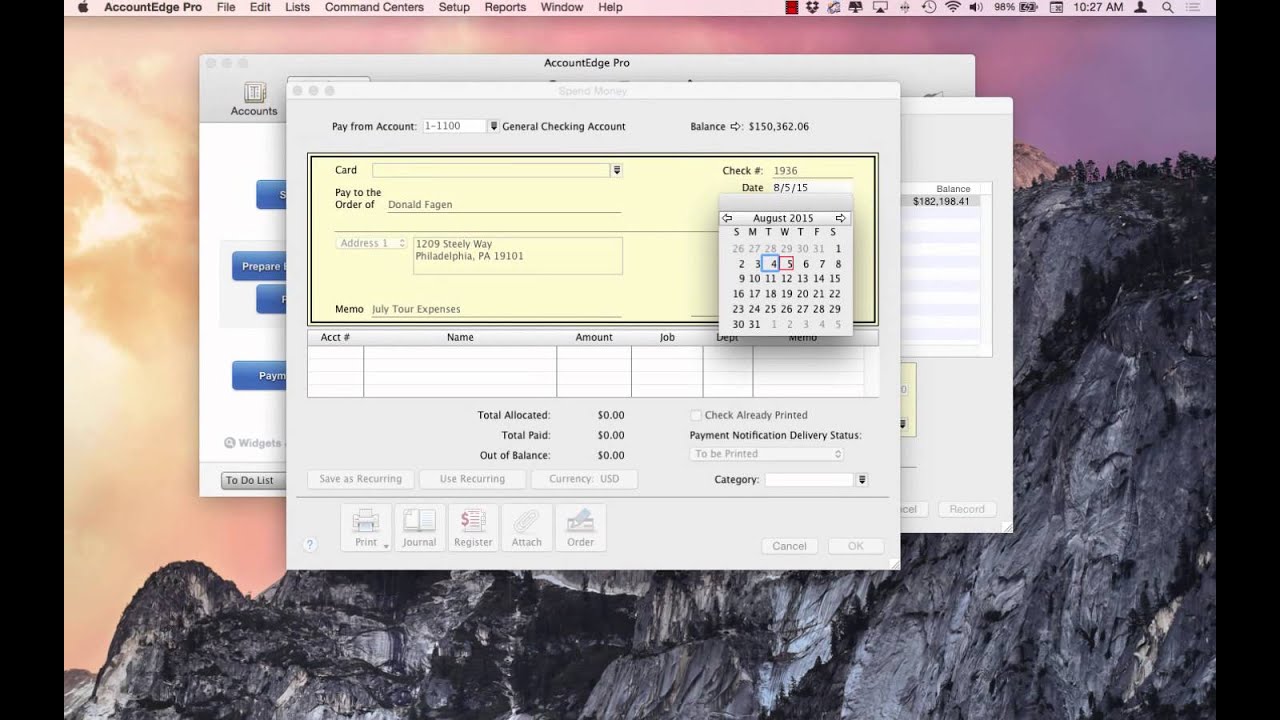The height and width of the screenshot is (720, 1280).
Task: Click the Memo field with July Tour Expenses
Action: pyautogui.click(x=496, y=309)
